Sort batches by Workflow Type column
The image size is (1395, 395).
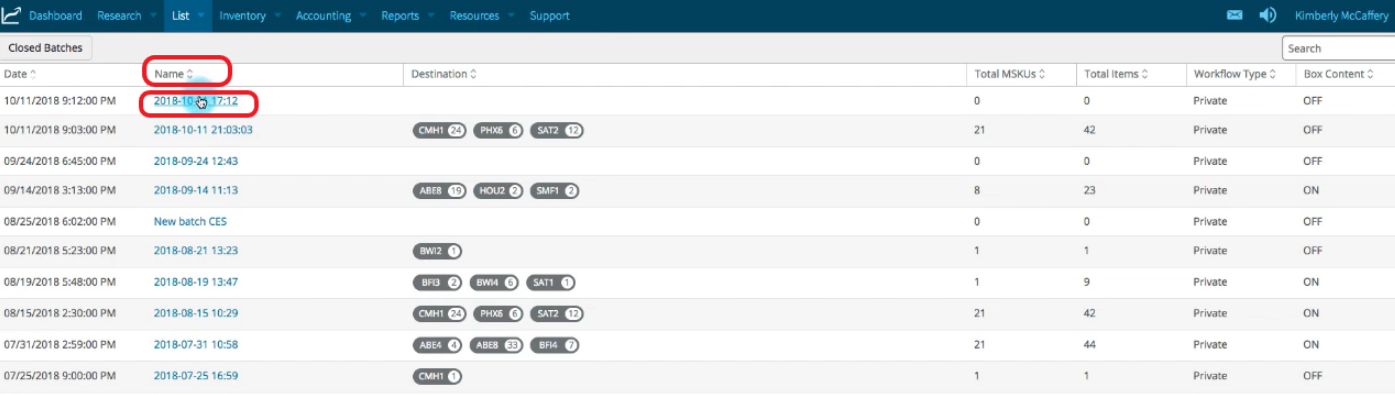(1234, 74)
